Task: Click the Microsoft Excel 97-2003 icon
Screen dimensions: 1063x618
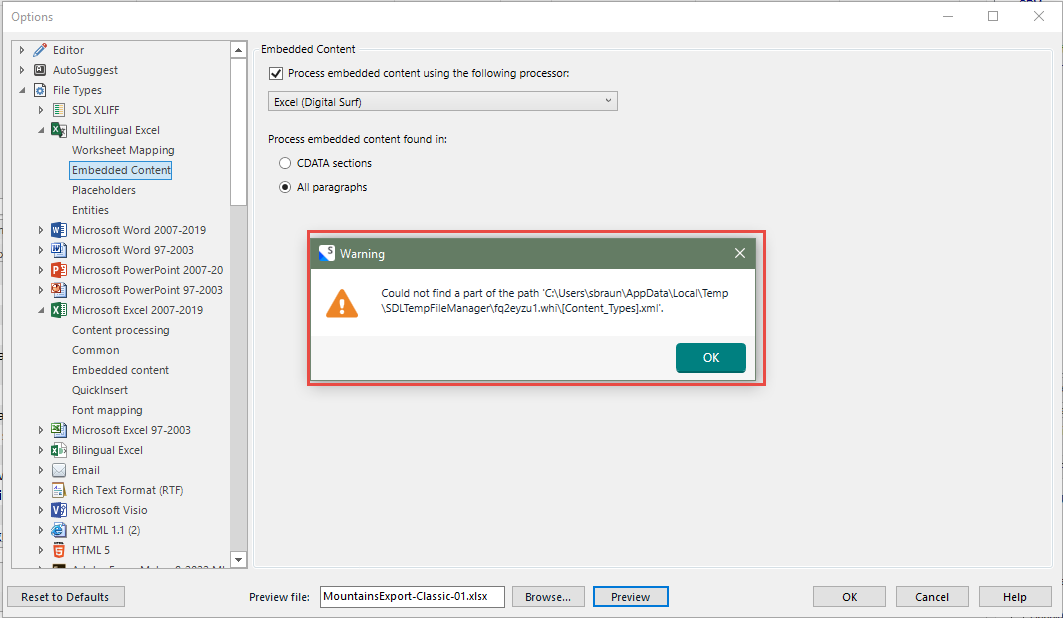Action: pos(59,430)
